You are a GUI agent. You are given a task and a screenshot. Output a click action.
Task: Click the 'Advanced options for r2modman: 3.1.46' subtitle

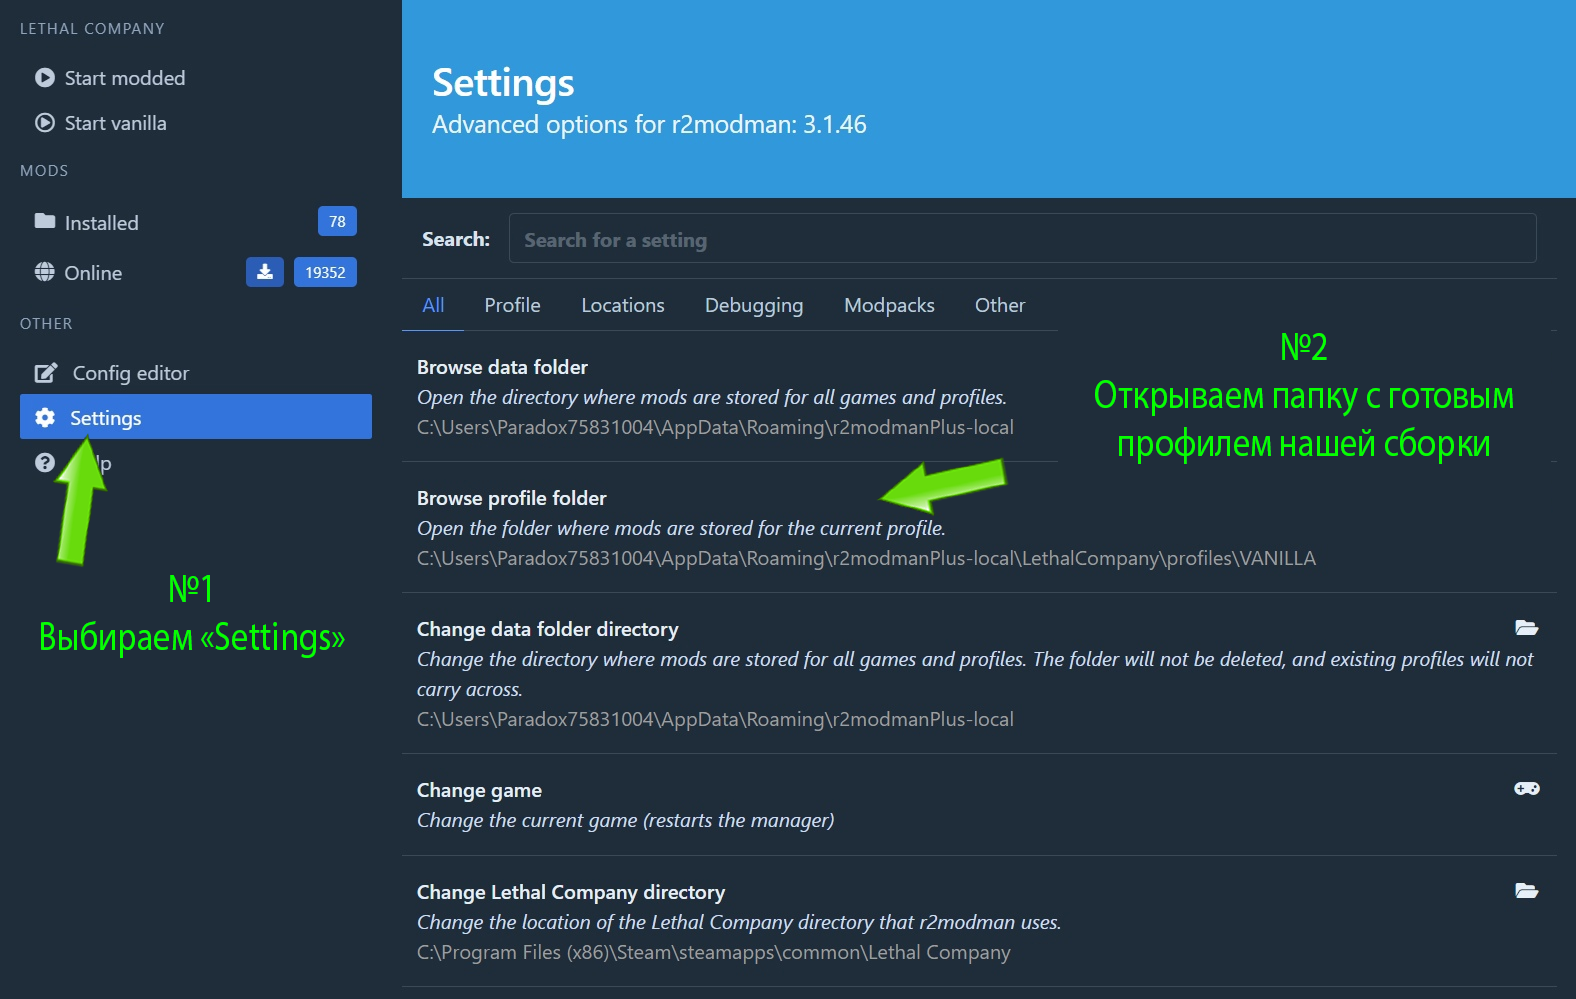(x=649, y=125)
